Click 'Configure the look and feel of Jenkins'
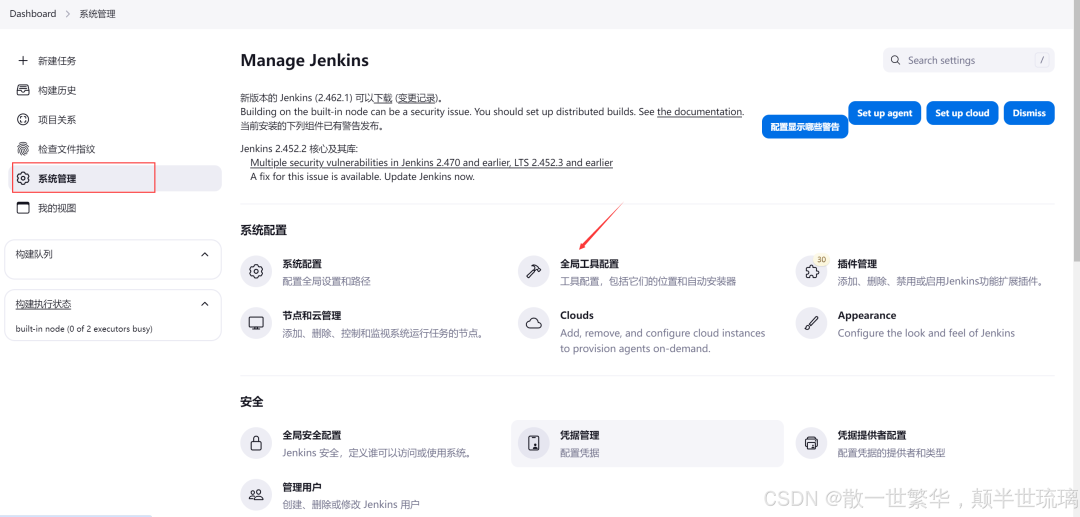 (x=926, y=333)
